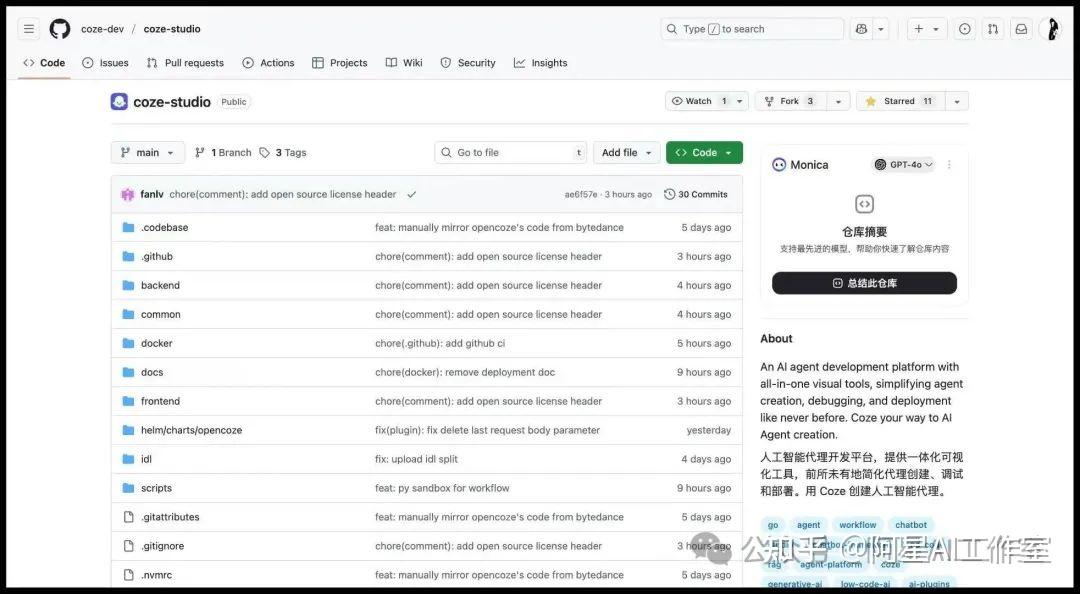Viewport: 1080px width, 594px height.
Task: Open the .gitignore file
Action: (x=163, y=546)
